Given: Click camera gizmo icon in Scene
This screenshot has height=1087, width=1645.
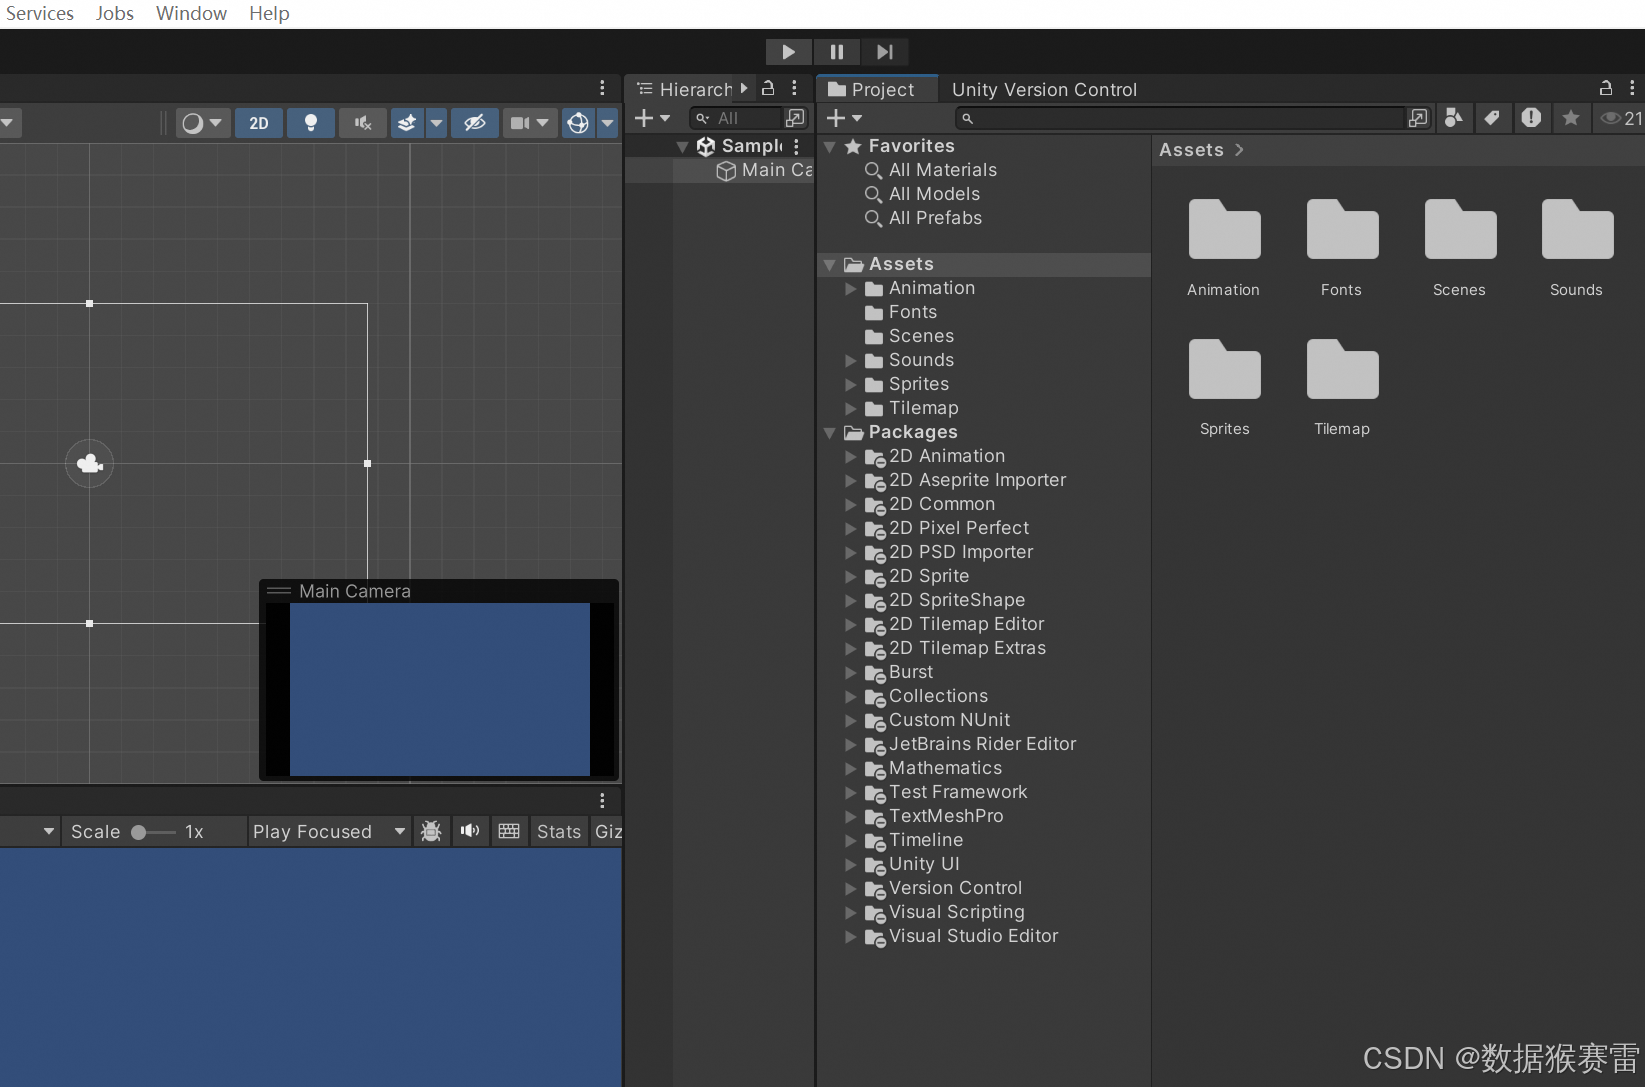Looking at the screenshot, I should pos(90,463).
